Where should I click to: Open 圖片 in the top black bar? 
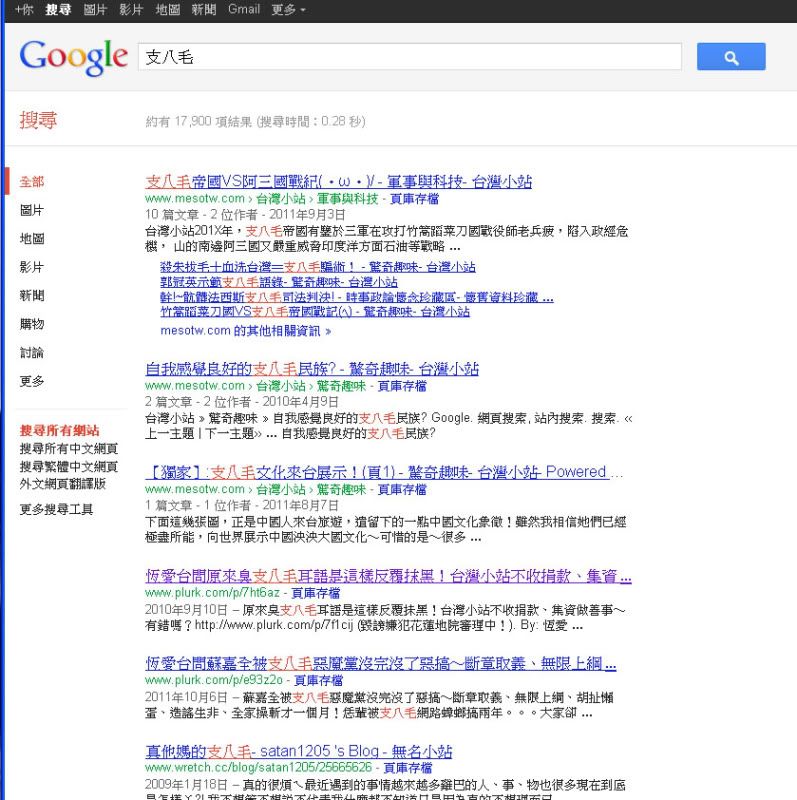[x=95, y=10]
